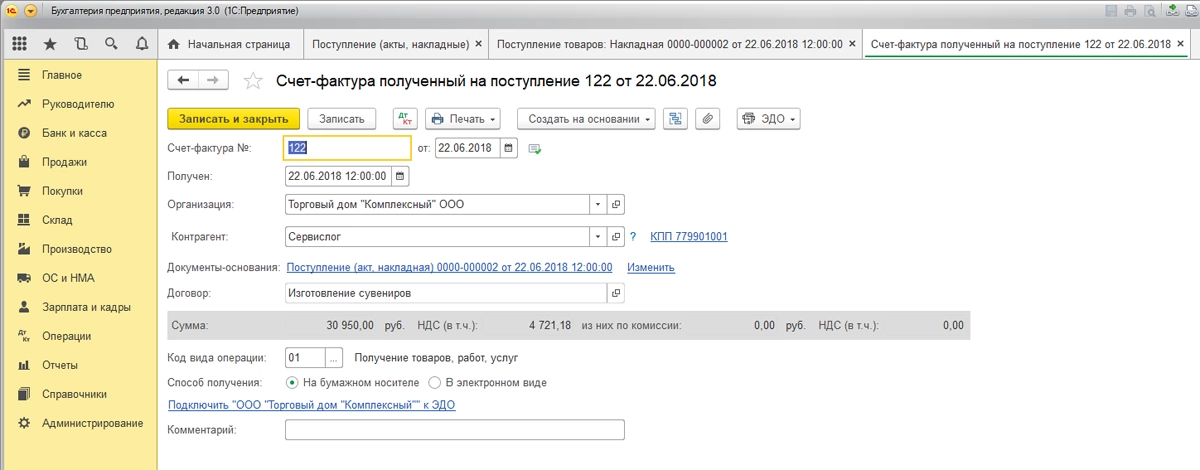Click into the Комментарий text field
Image resolution: width=1200 pixels, height=470 pixels.
click(x=454, y=429)
